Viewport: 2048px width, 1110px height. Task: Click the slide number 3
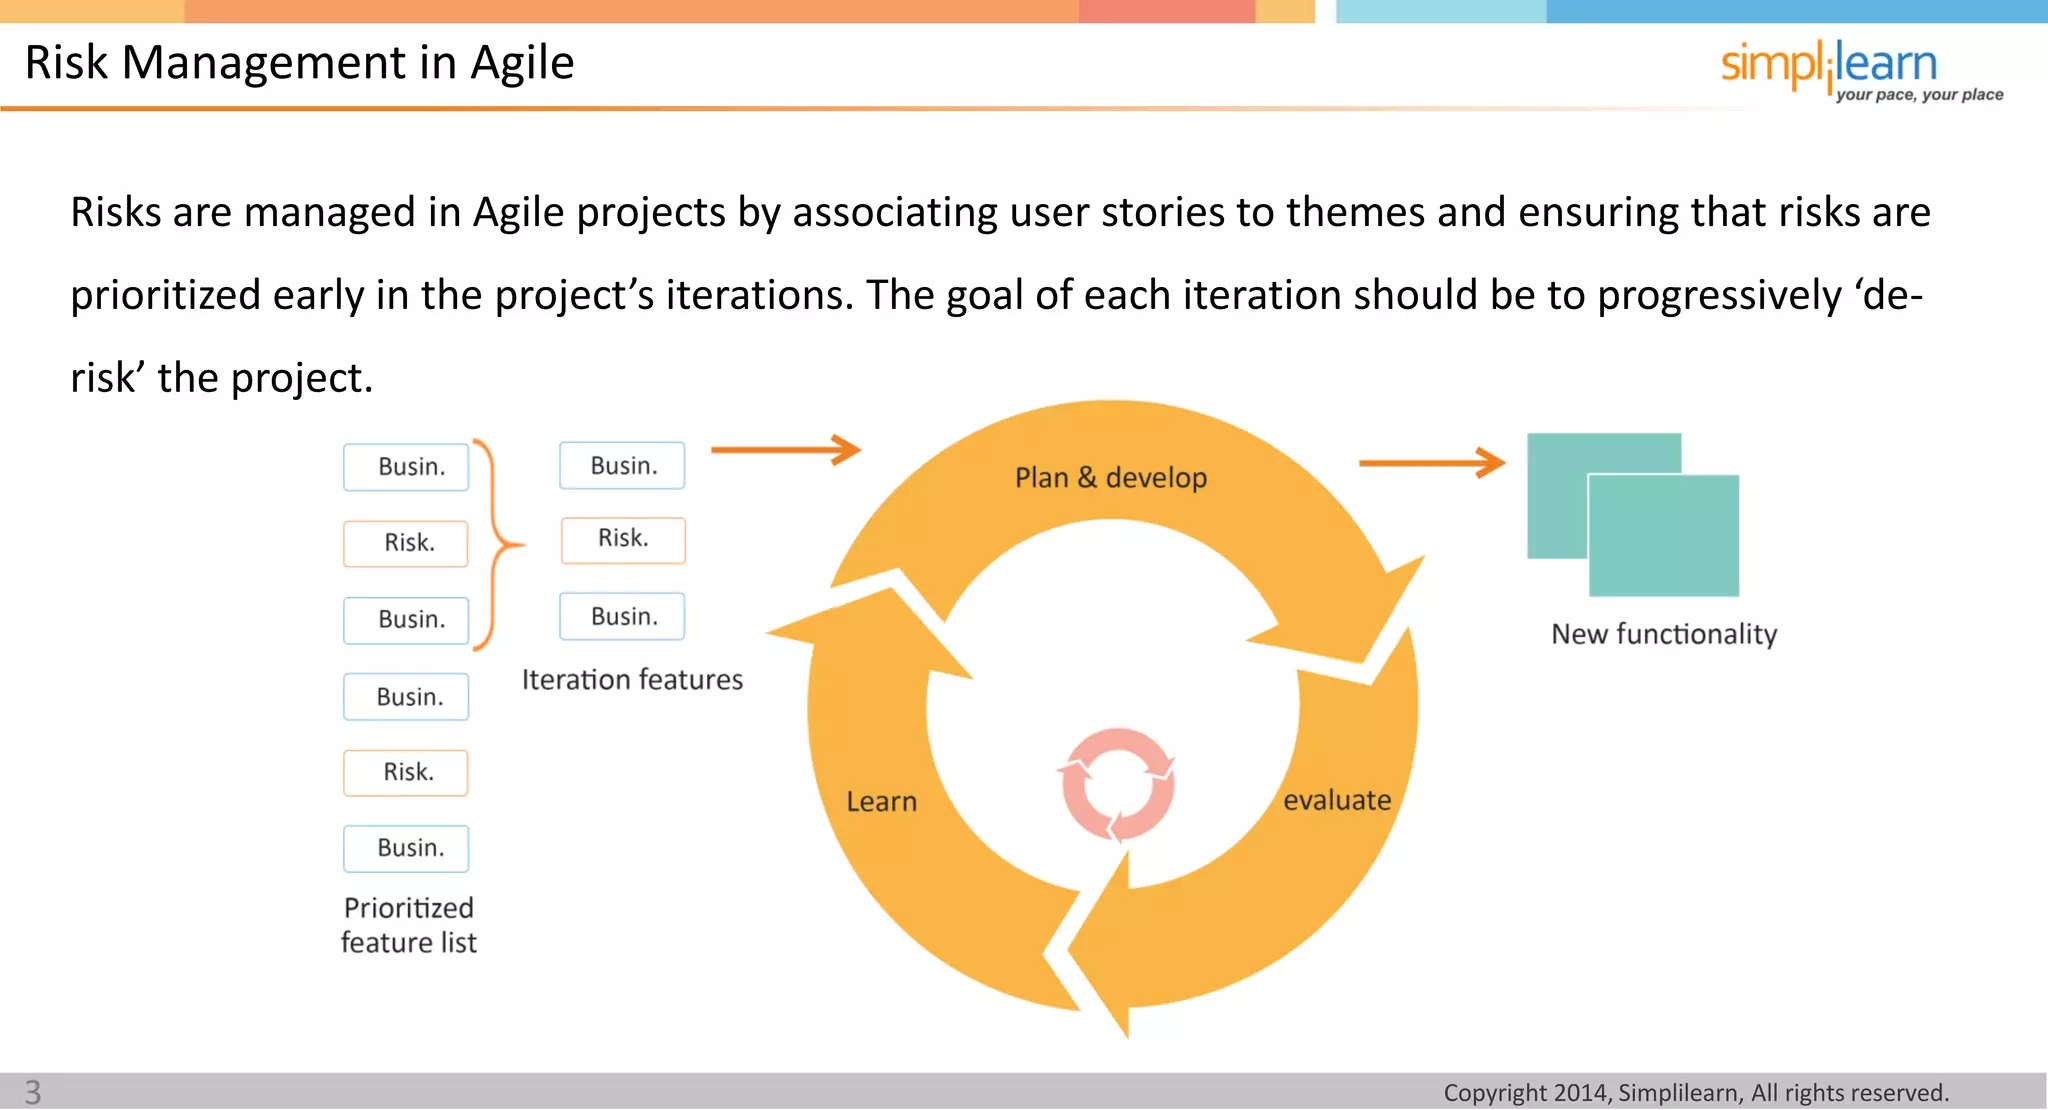33,1092
